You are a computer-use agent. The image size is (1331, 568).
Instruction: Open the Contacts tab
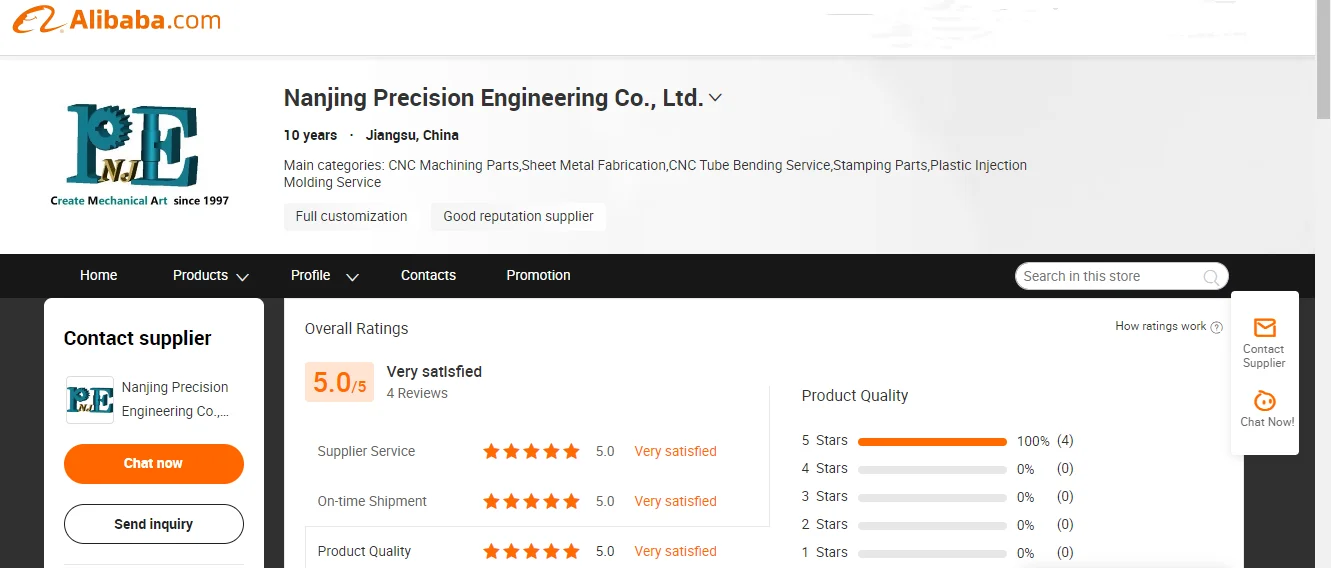coord(428,275)
